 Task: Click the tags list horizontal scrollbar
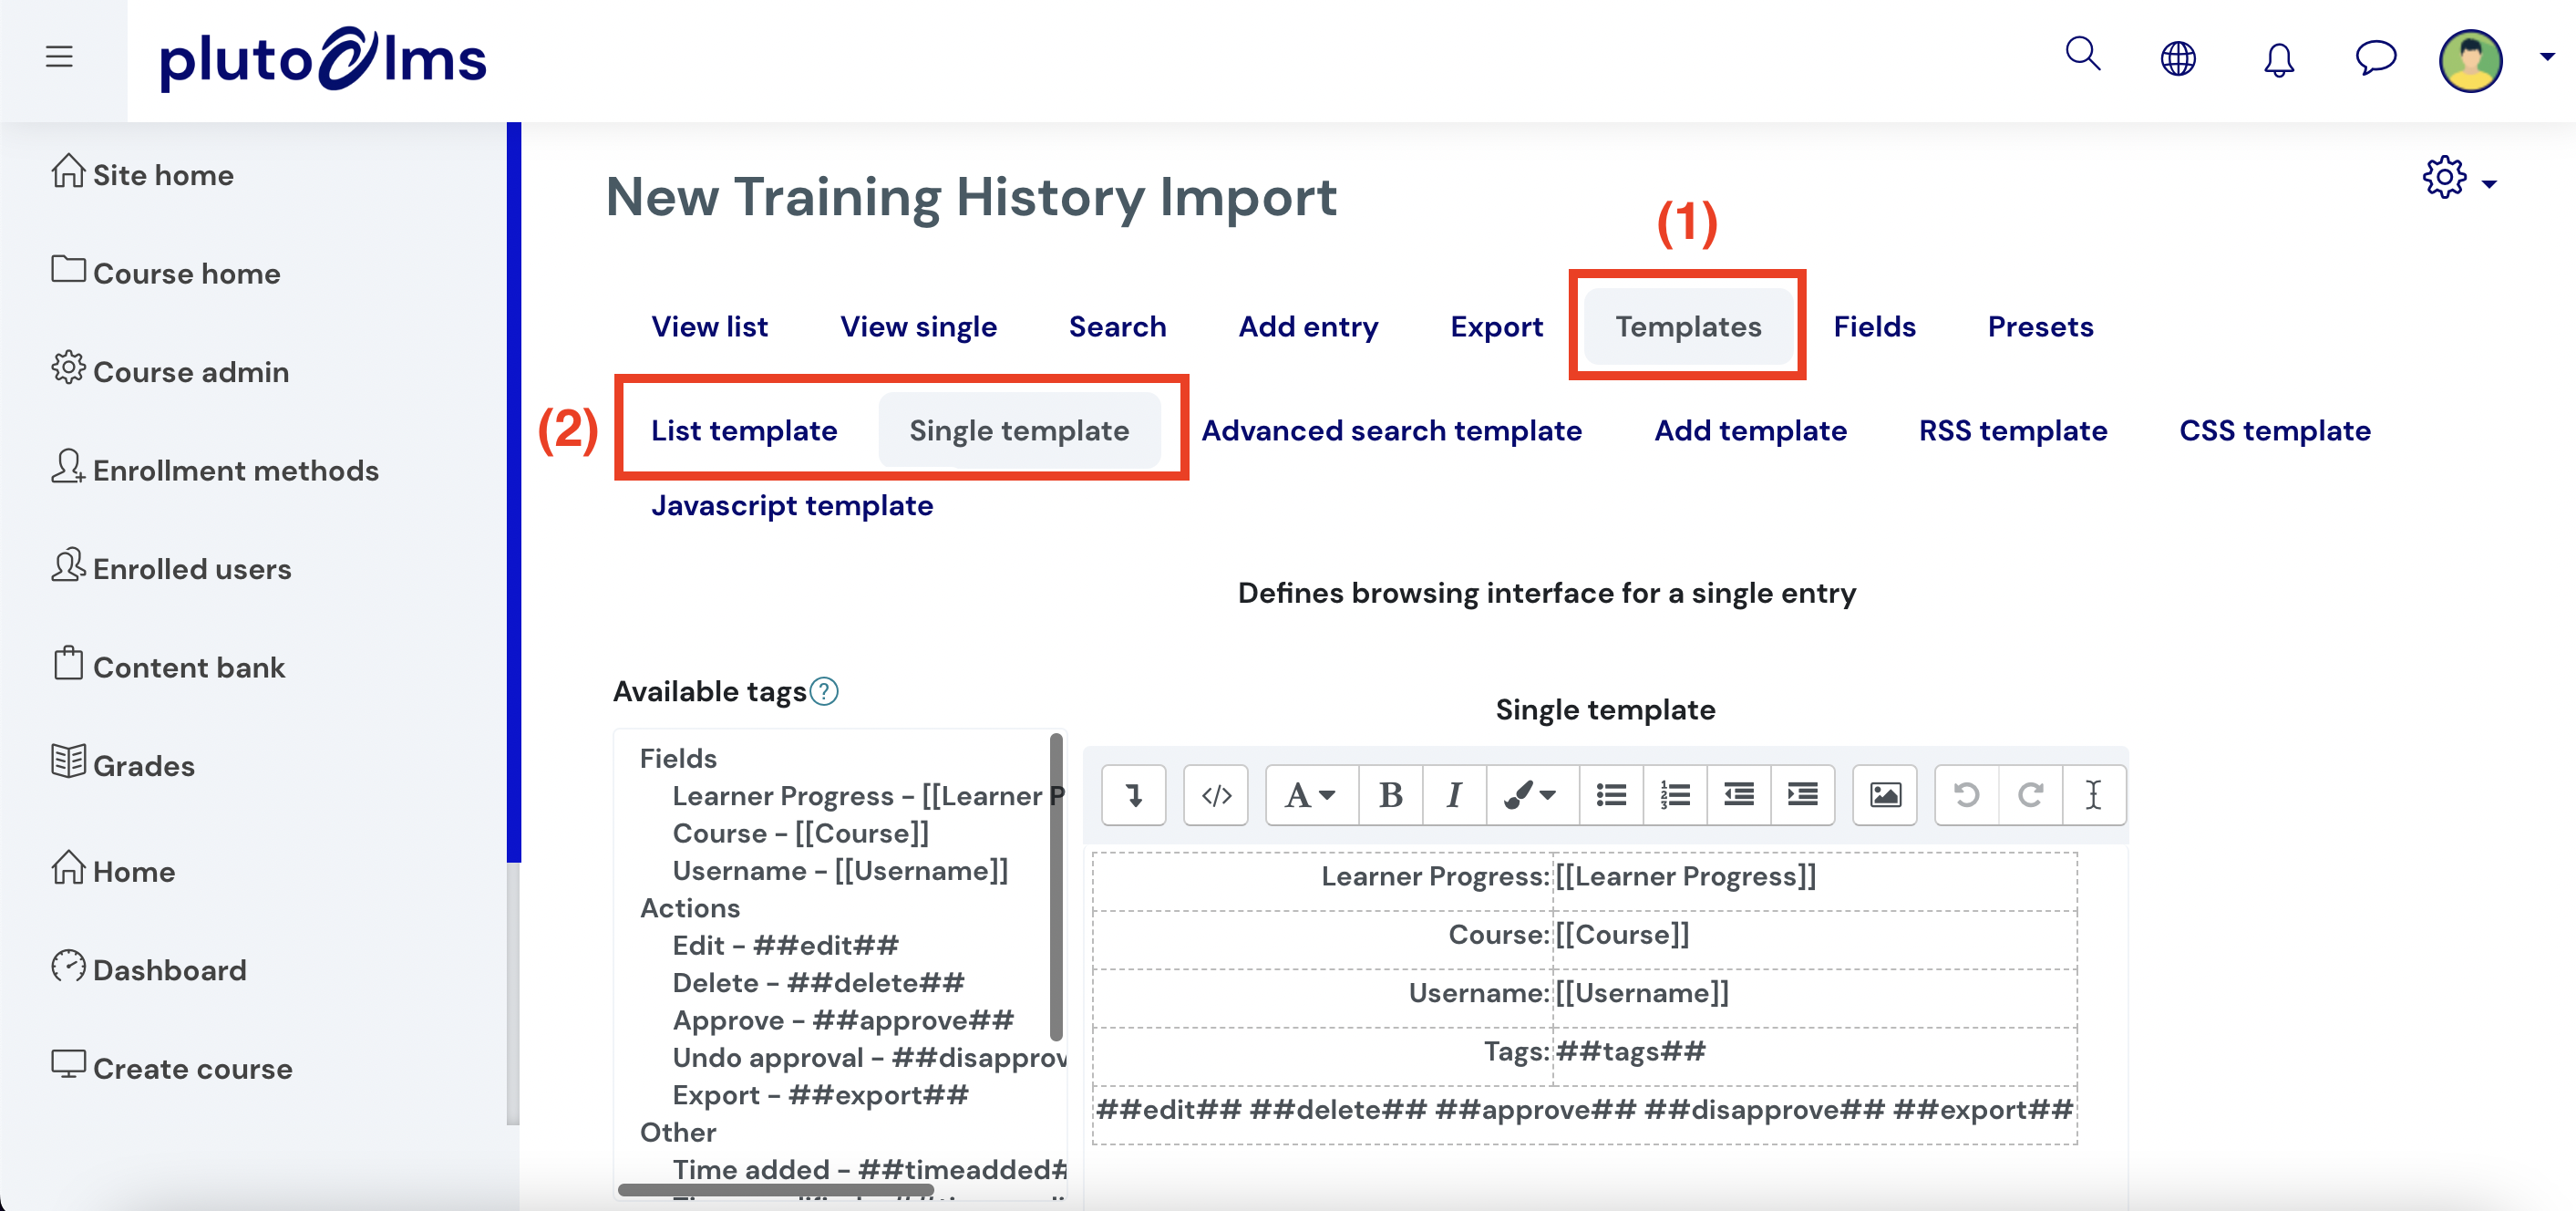pyautogui.click(x=776, y=1190)
